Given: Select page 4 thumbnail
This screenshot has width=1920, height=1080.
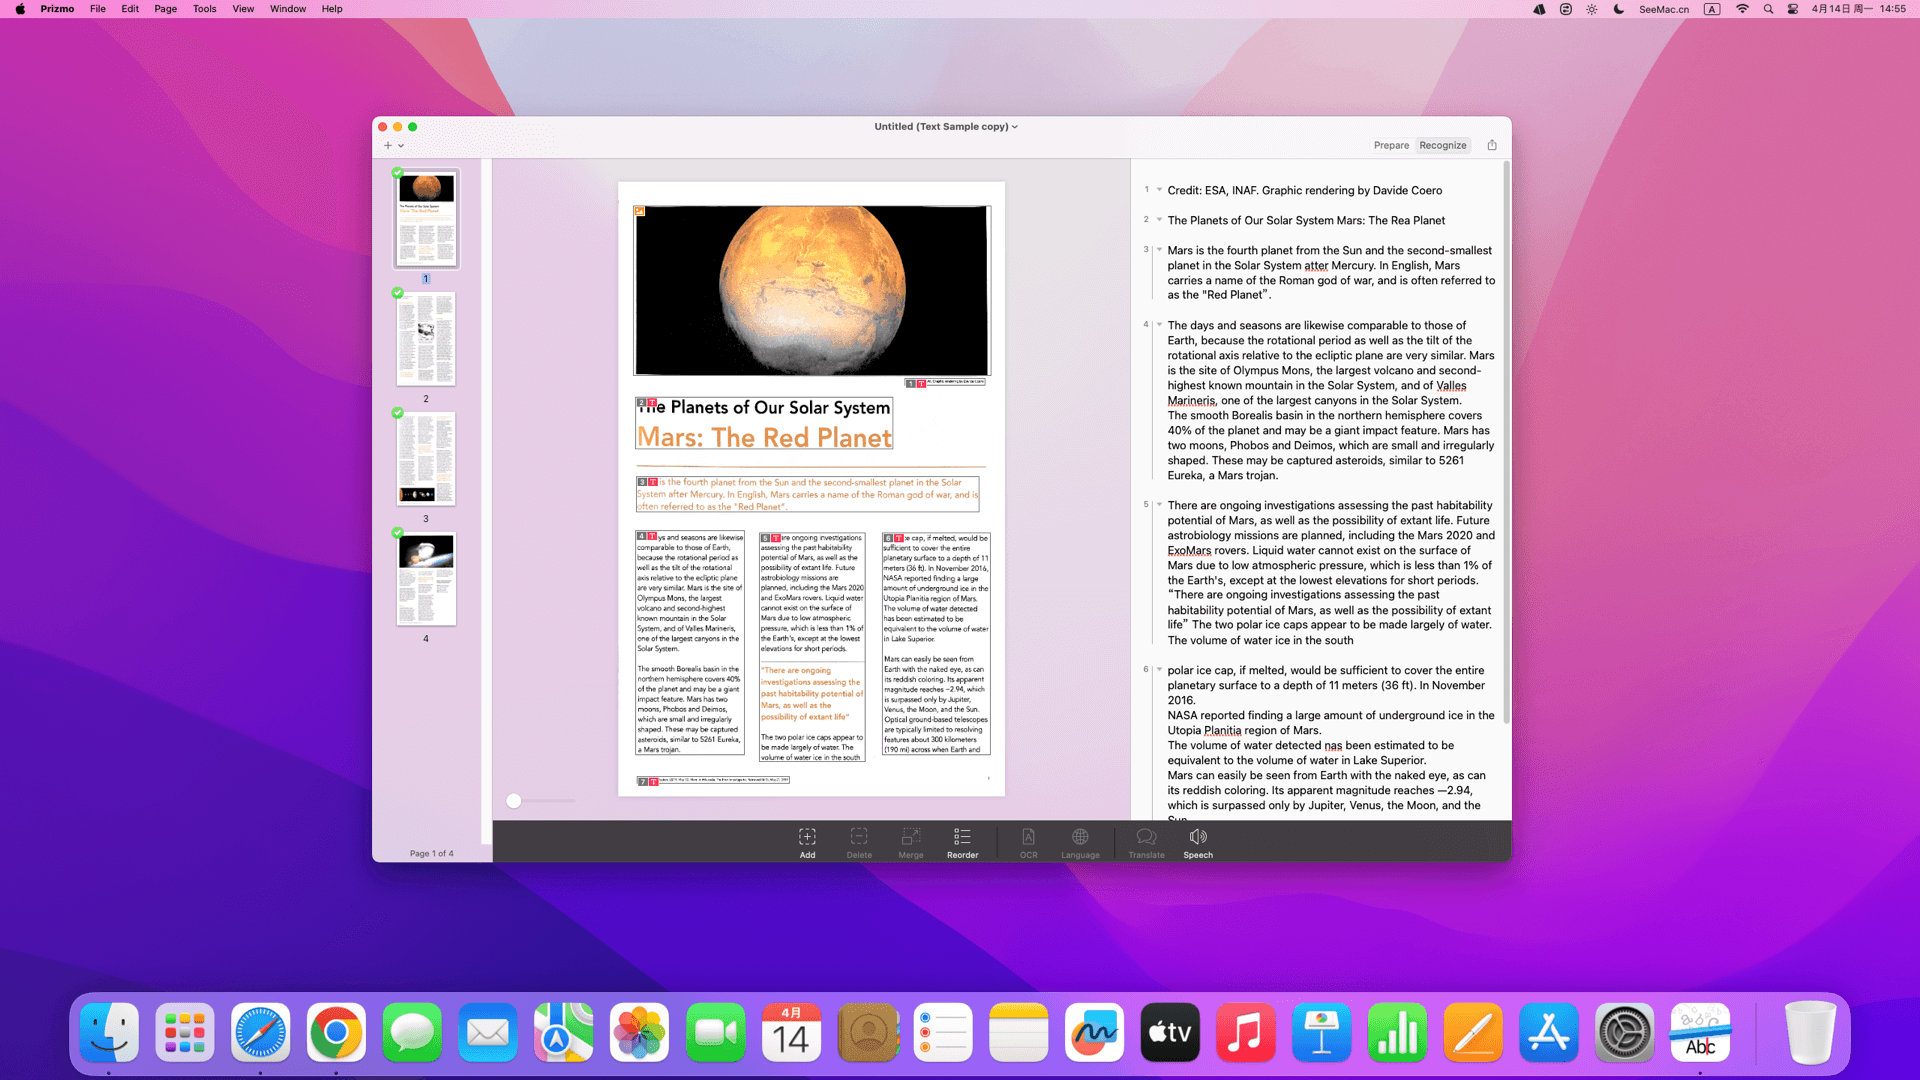Looking at the screenshot, I should [426, 580].
